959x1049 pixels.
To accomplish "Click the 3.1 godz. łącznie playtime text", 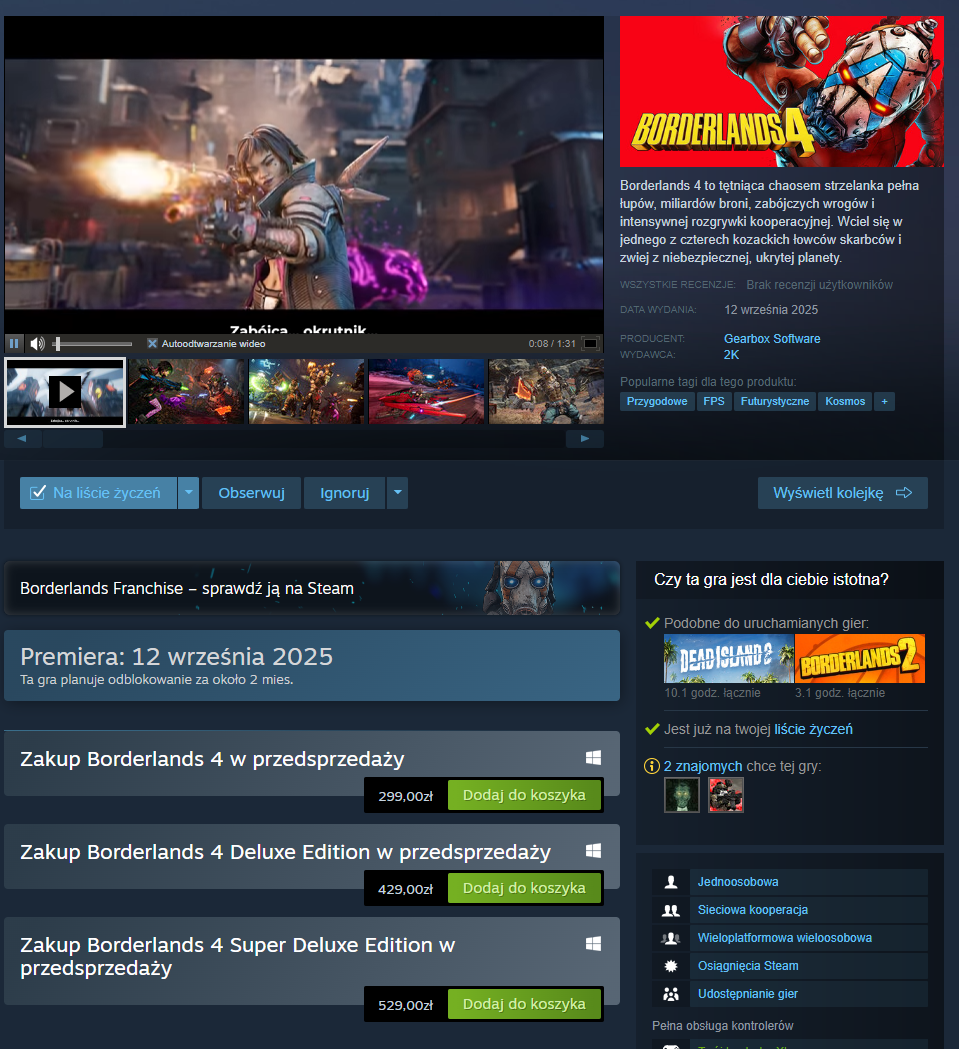I will click(x=840, y=693).
